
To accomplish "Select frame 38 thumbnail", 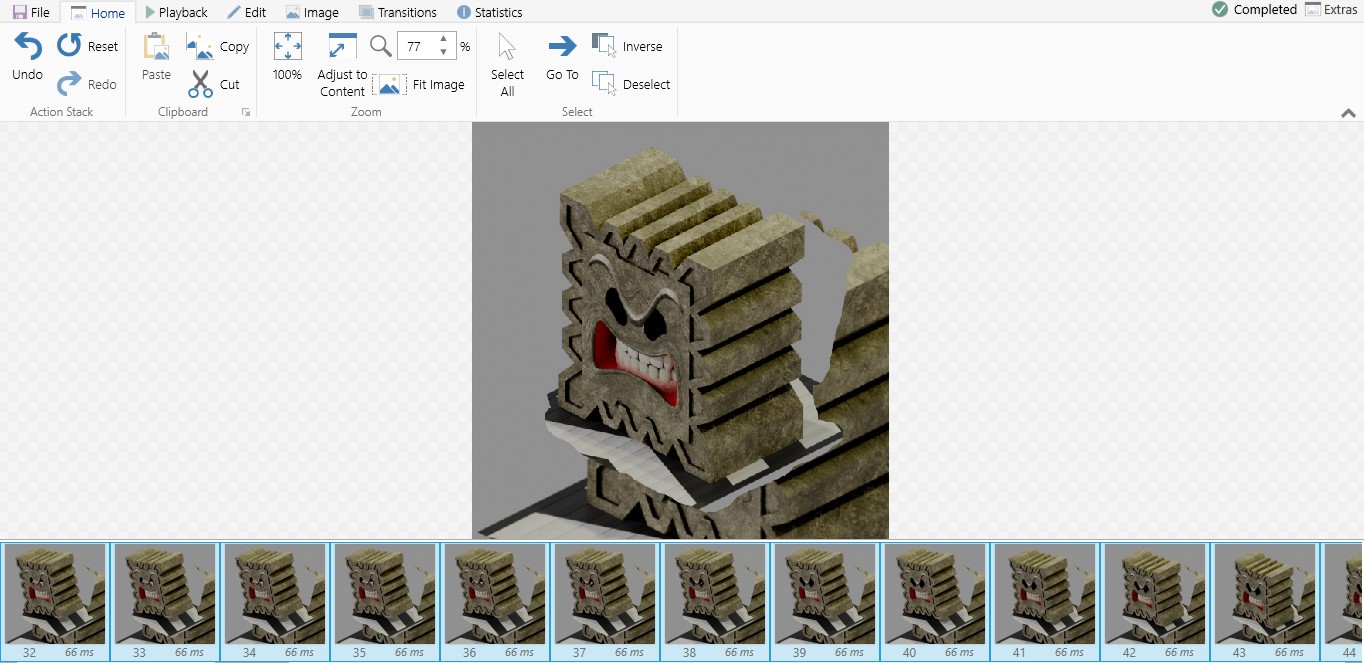I will 715,601.
